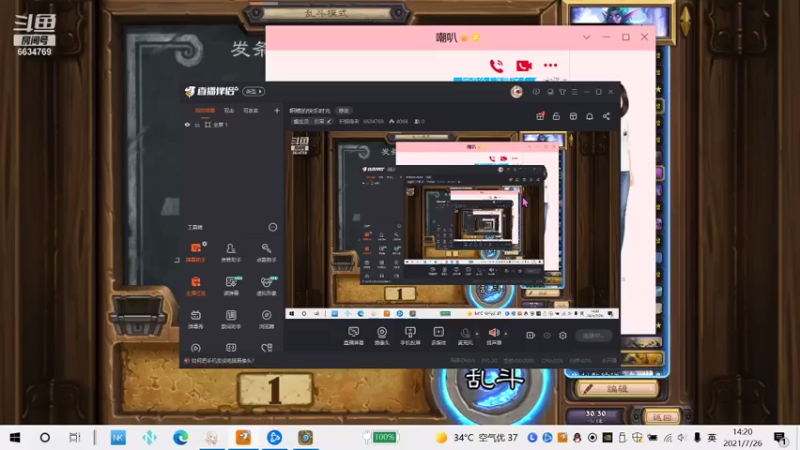Viewport: 800px width, 450px height.
Task: Add a new scene with plus button
Action: tap(277, 110)
